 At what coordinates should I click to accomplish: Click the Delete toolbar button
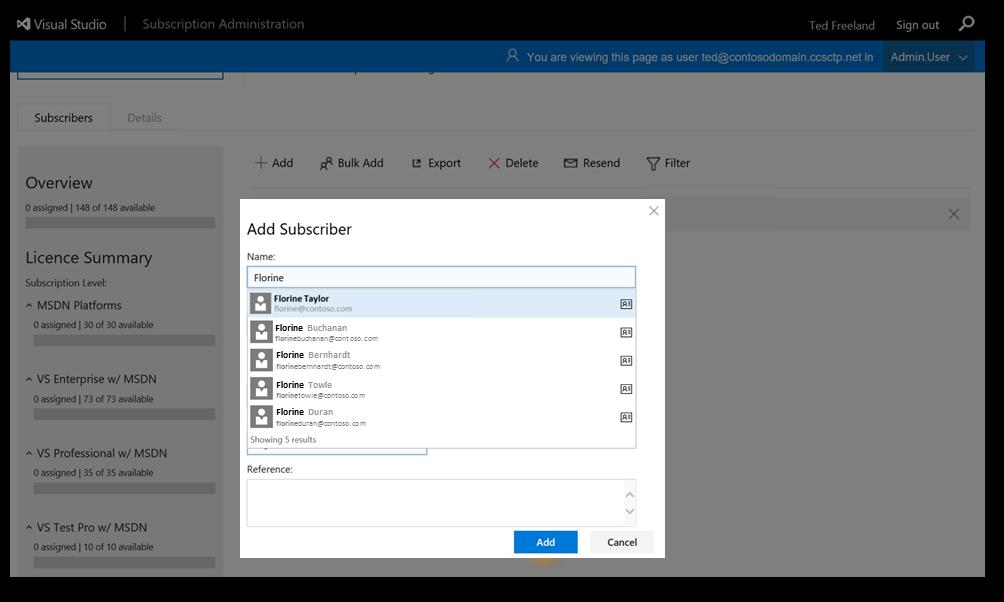point(513,163)
